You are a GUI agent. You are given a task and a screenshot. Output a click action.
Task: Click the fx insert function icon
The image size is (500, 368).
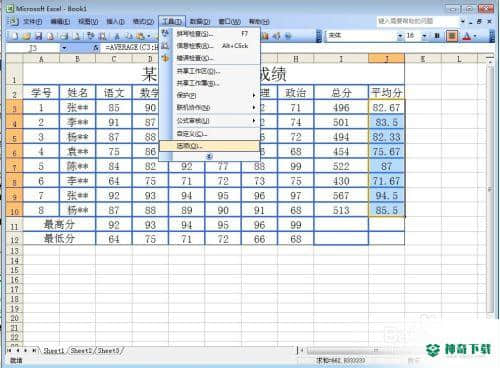tap(96, 48)
